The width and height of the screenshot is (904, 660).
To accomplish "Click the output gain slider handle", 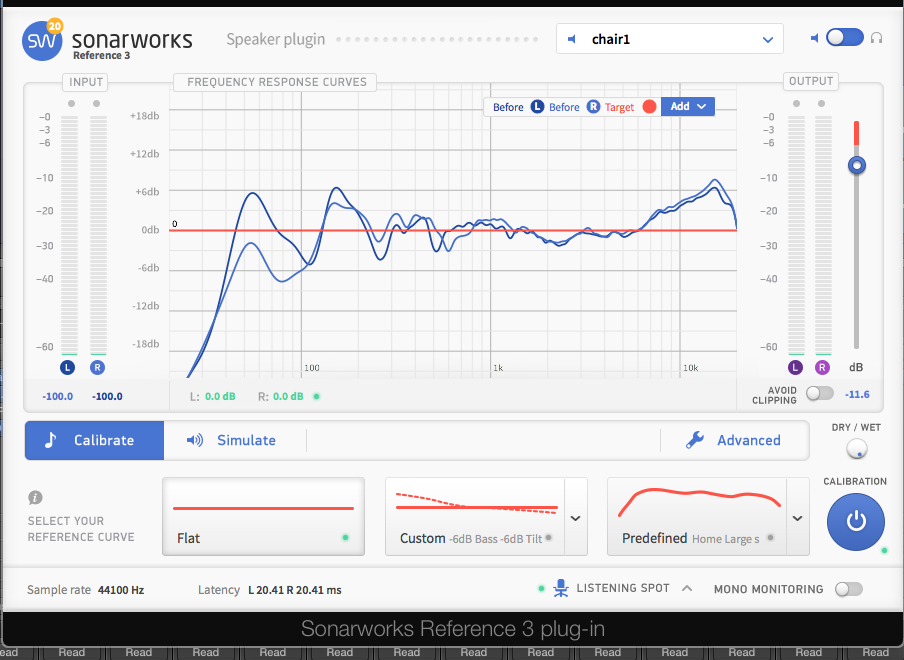I will (x=857, y=165).
